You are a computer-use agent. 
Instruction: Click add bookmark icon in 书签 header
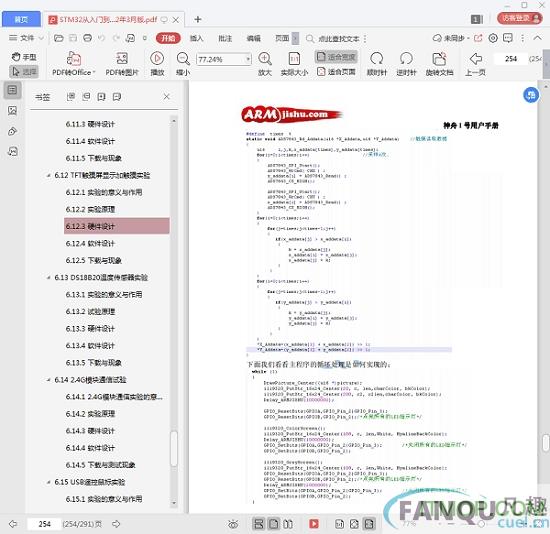click(101, 96)
